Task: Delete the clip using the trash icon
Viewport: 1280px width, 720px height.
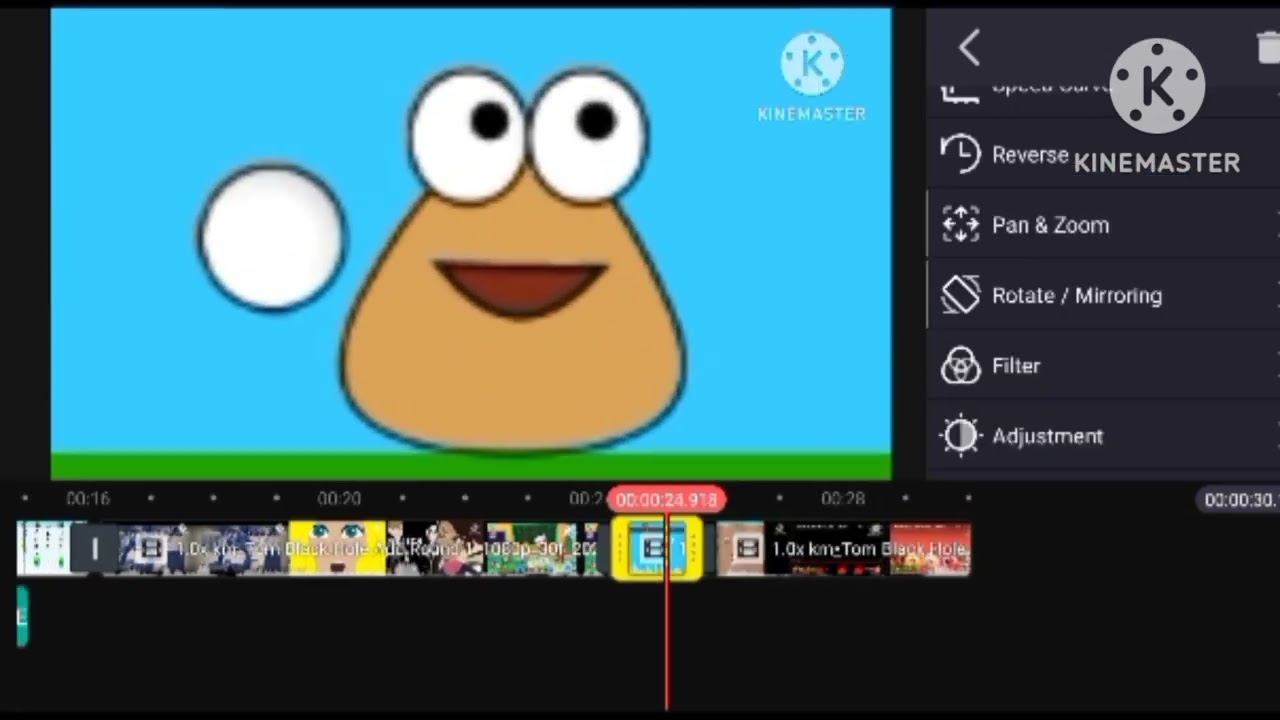Action: (x=1268, y=47)
